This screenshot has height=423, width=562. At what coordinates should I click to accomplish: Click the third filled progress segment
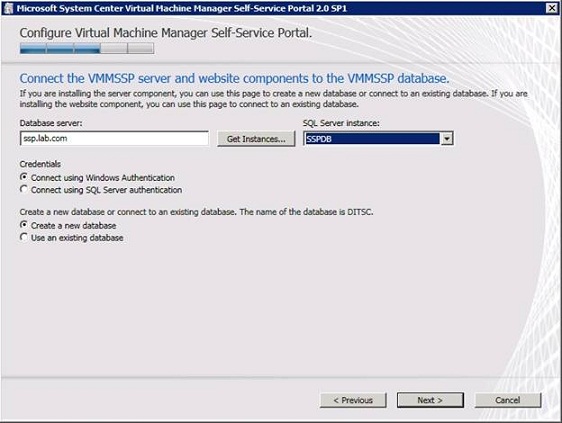(x=87, y=48)
